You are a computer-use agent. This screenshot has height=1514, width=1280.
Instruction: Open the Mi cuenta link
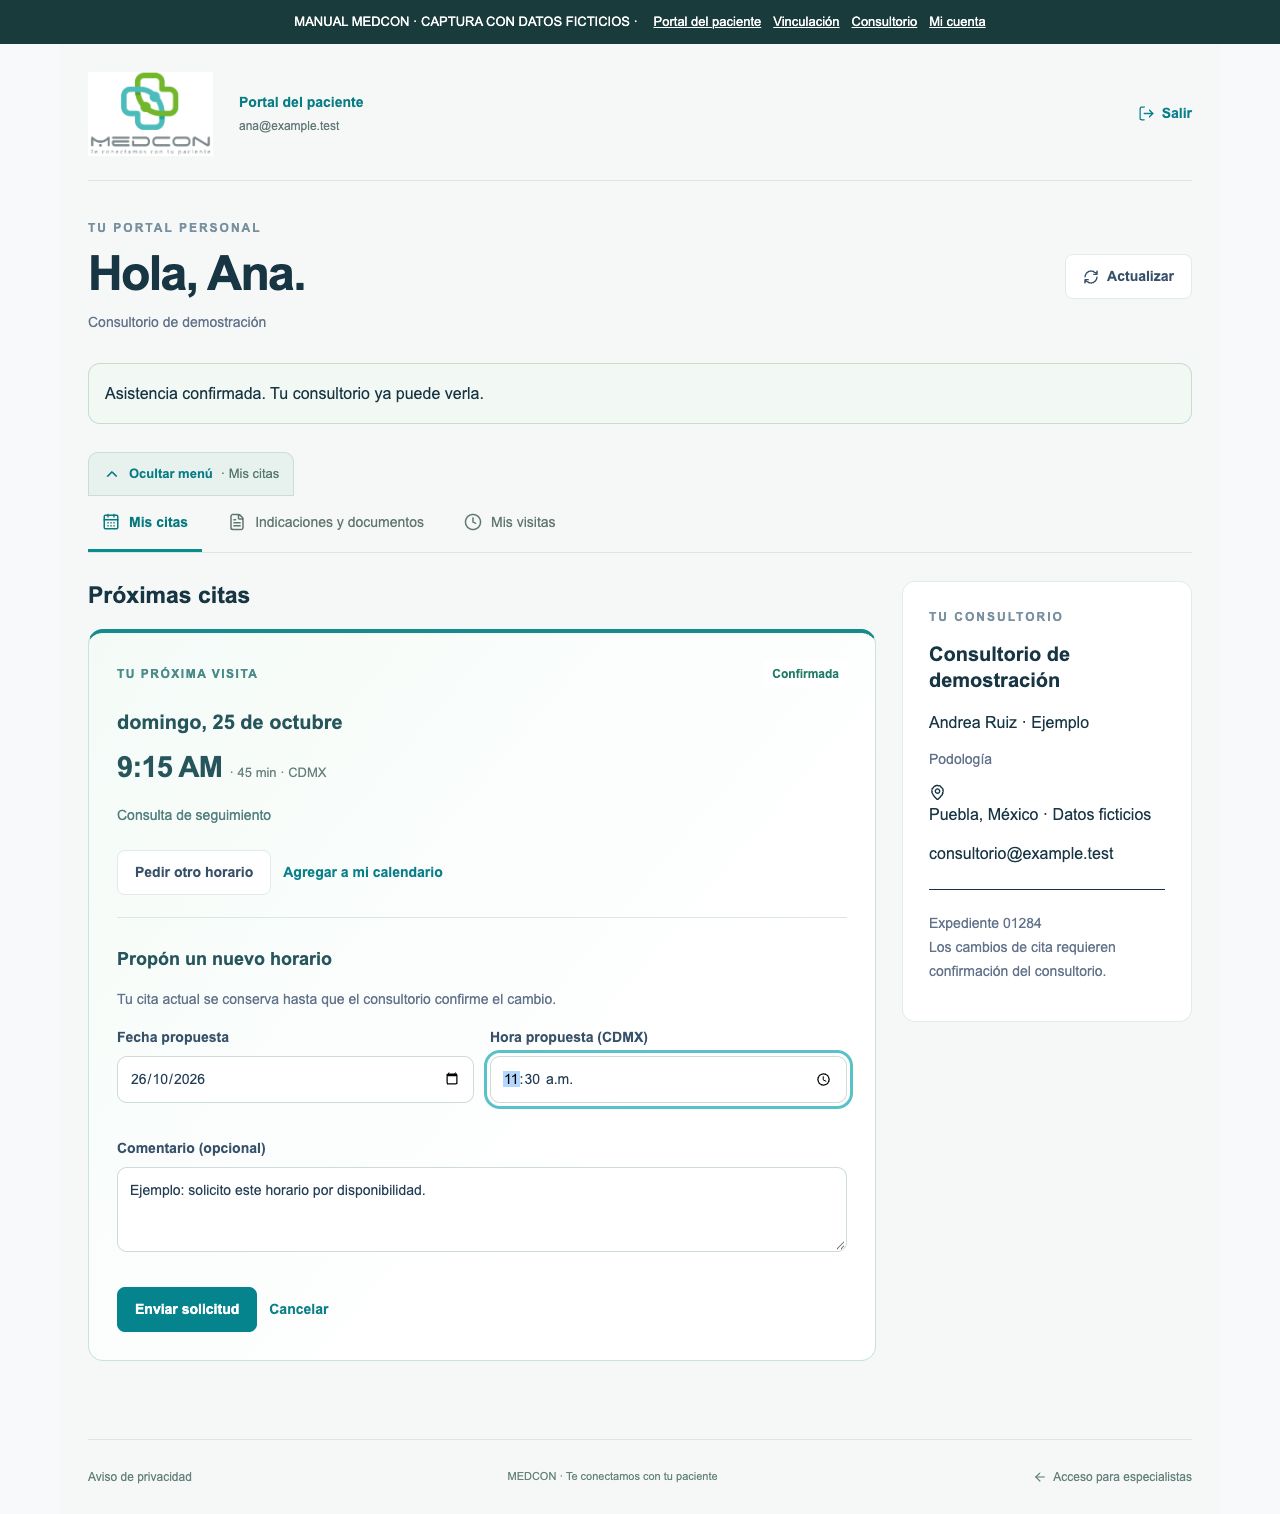(x=957, y=22)
